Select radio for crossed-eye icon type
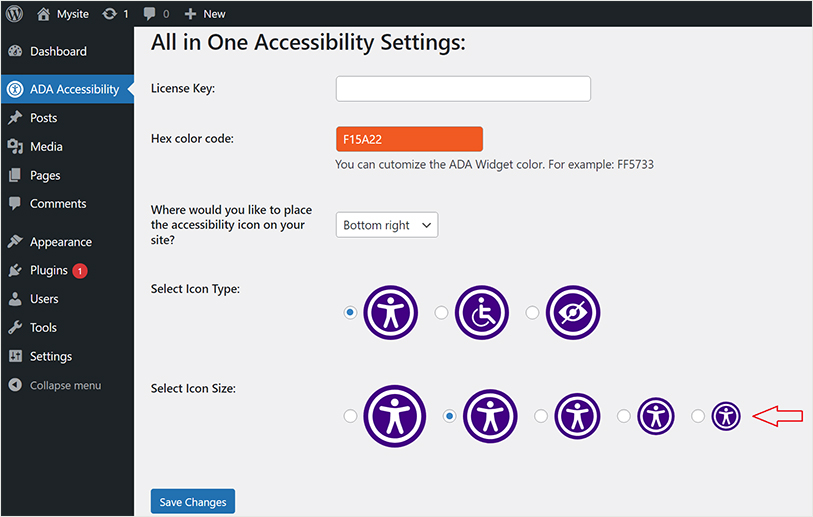This screenshot has width=813, height=517. click(532, 313)
